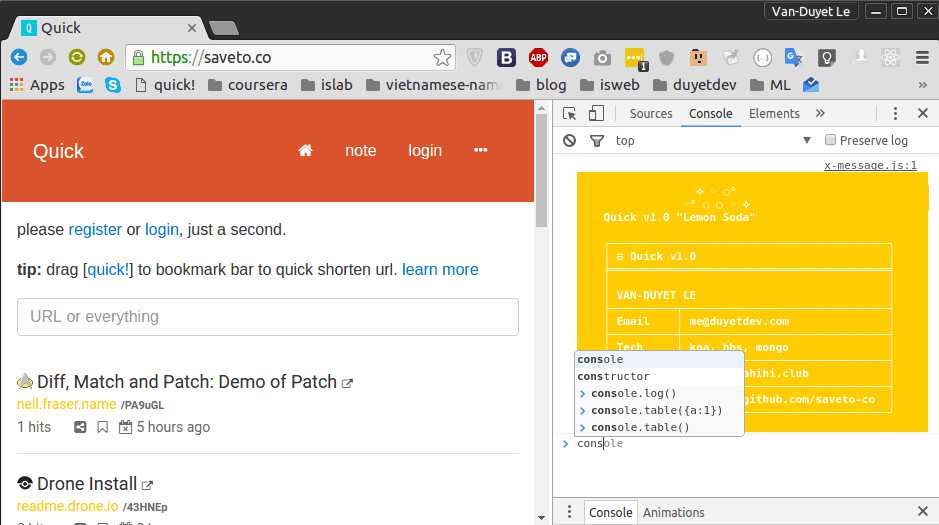
Task: Click the home icon in Quick navbar
Action: pyautogui.click(x=306, y=151)
